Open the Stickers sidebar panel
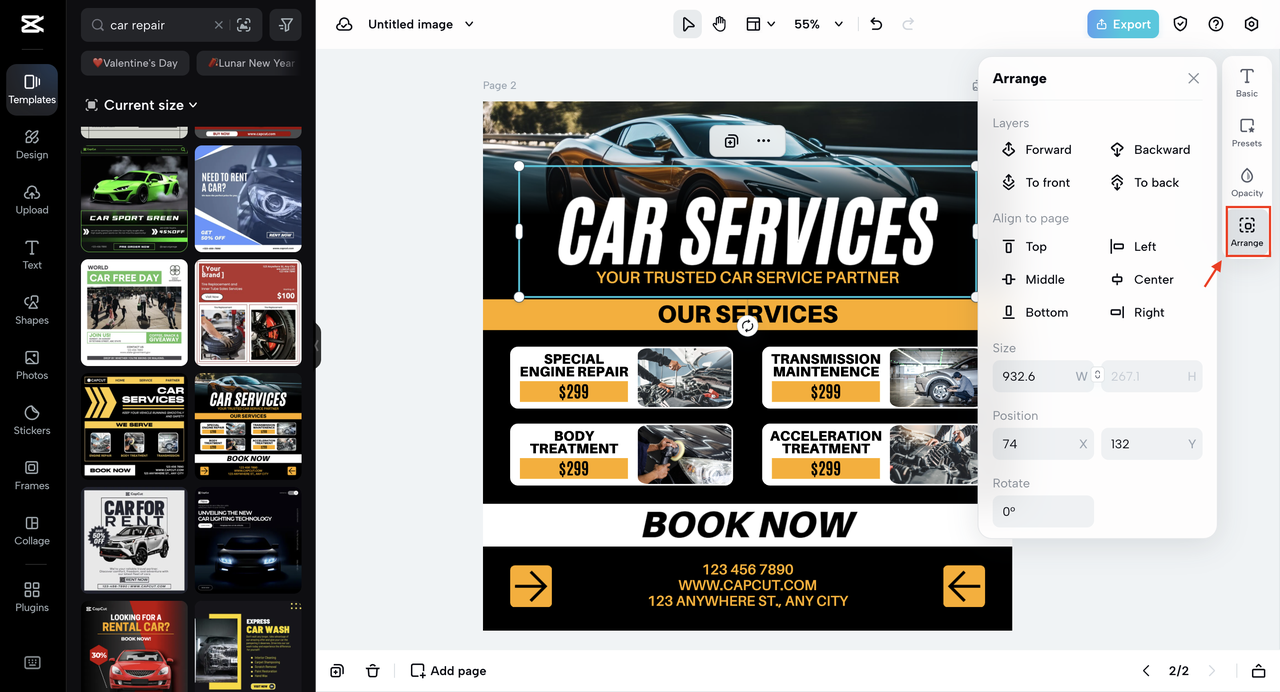 pos(32,420)
